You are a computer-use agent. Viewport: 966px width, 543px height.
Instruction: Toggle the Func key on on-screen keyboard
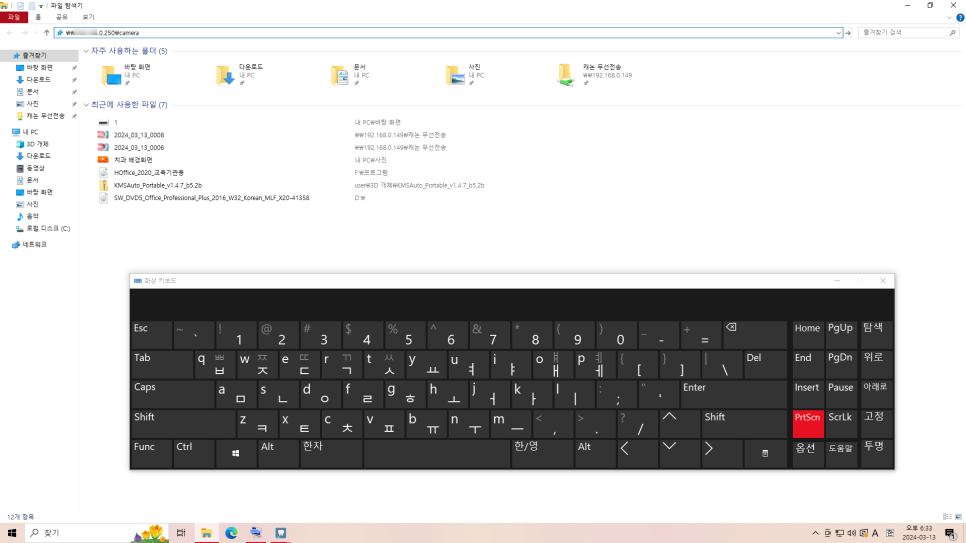coord(152,454)
